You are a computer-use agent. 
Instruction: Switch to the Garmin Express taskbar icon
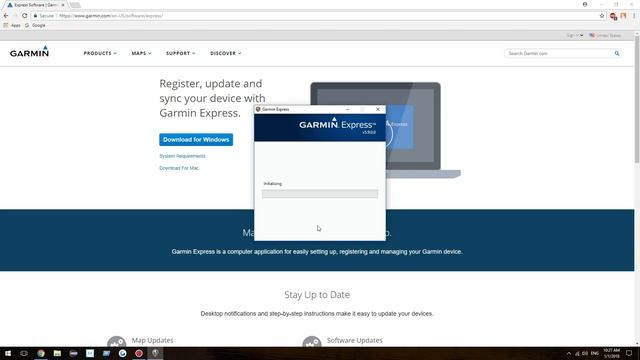click(155, 353)
